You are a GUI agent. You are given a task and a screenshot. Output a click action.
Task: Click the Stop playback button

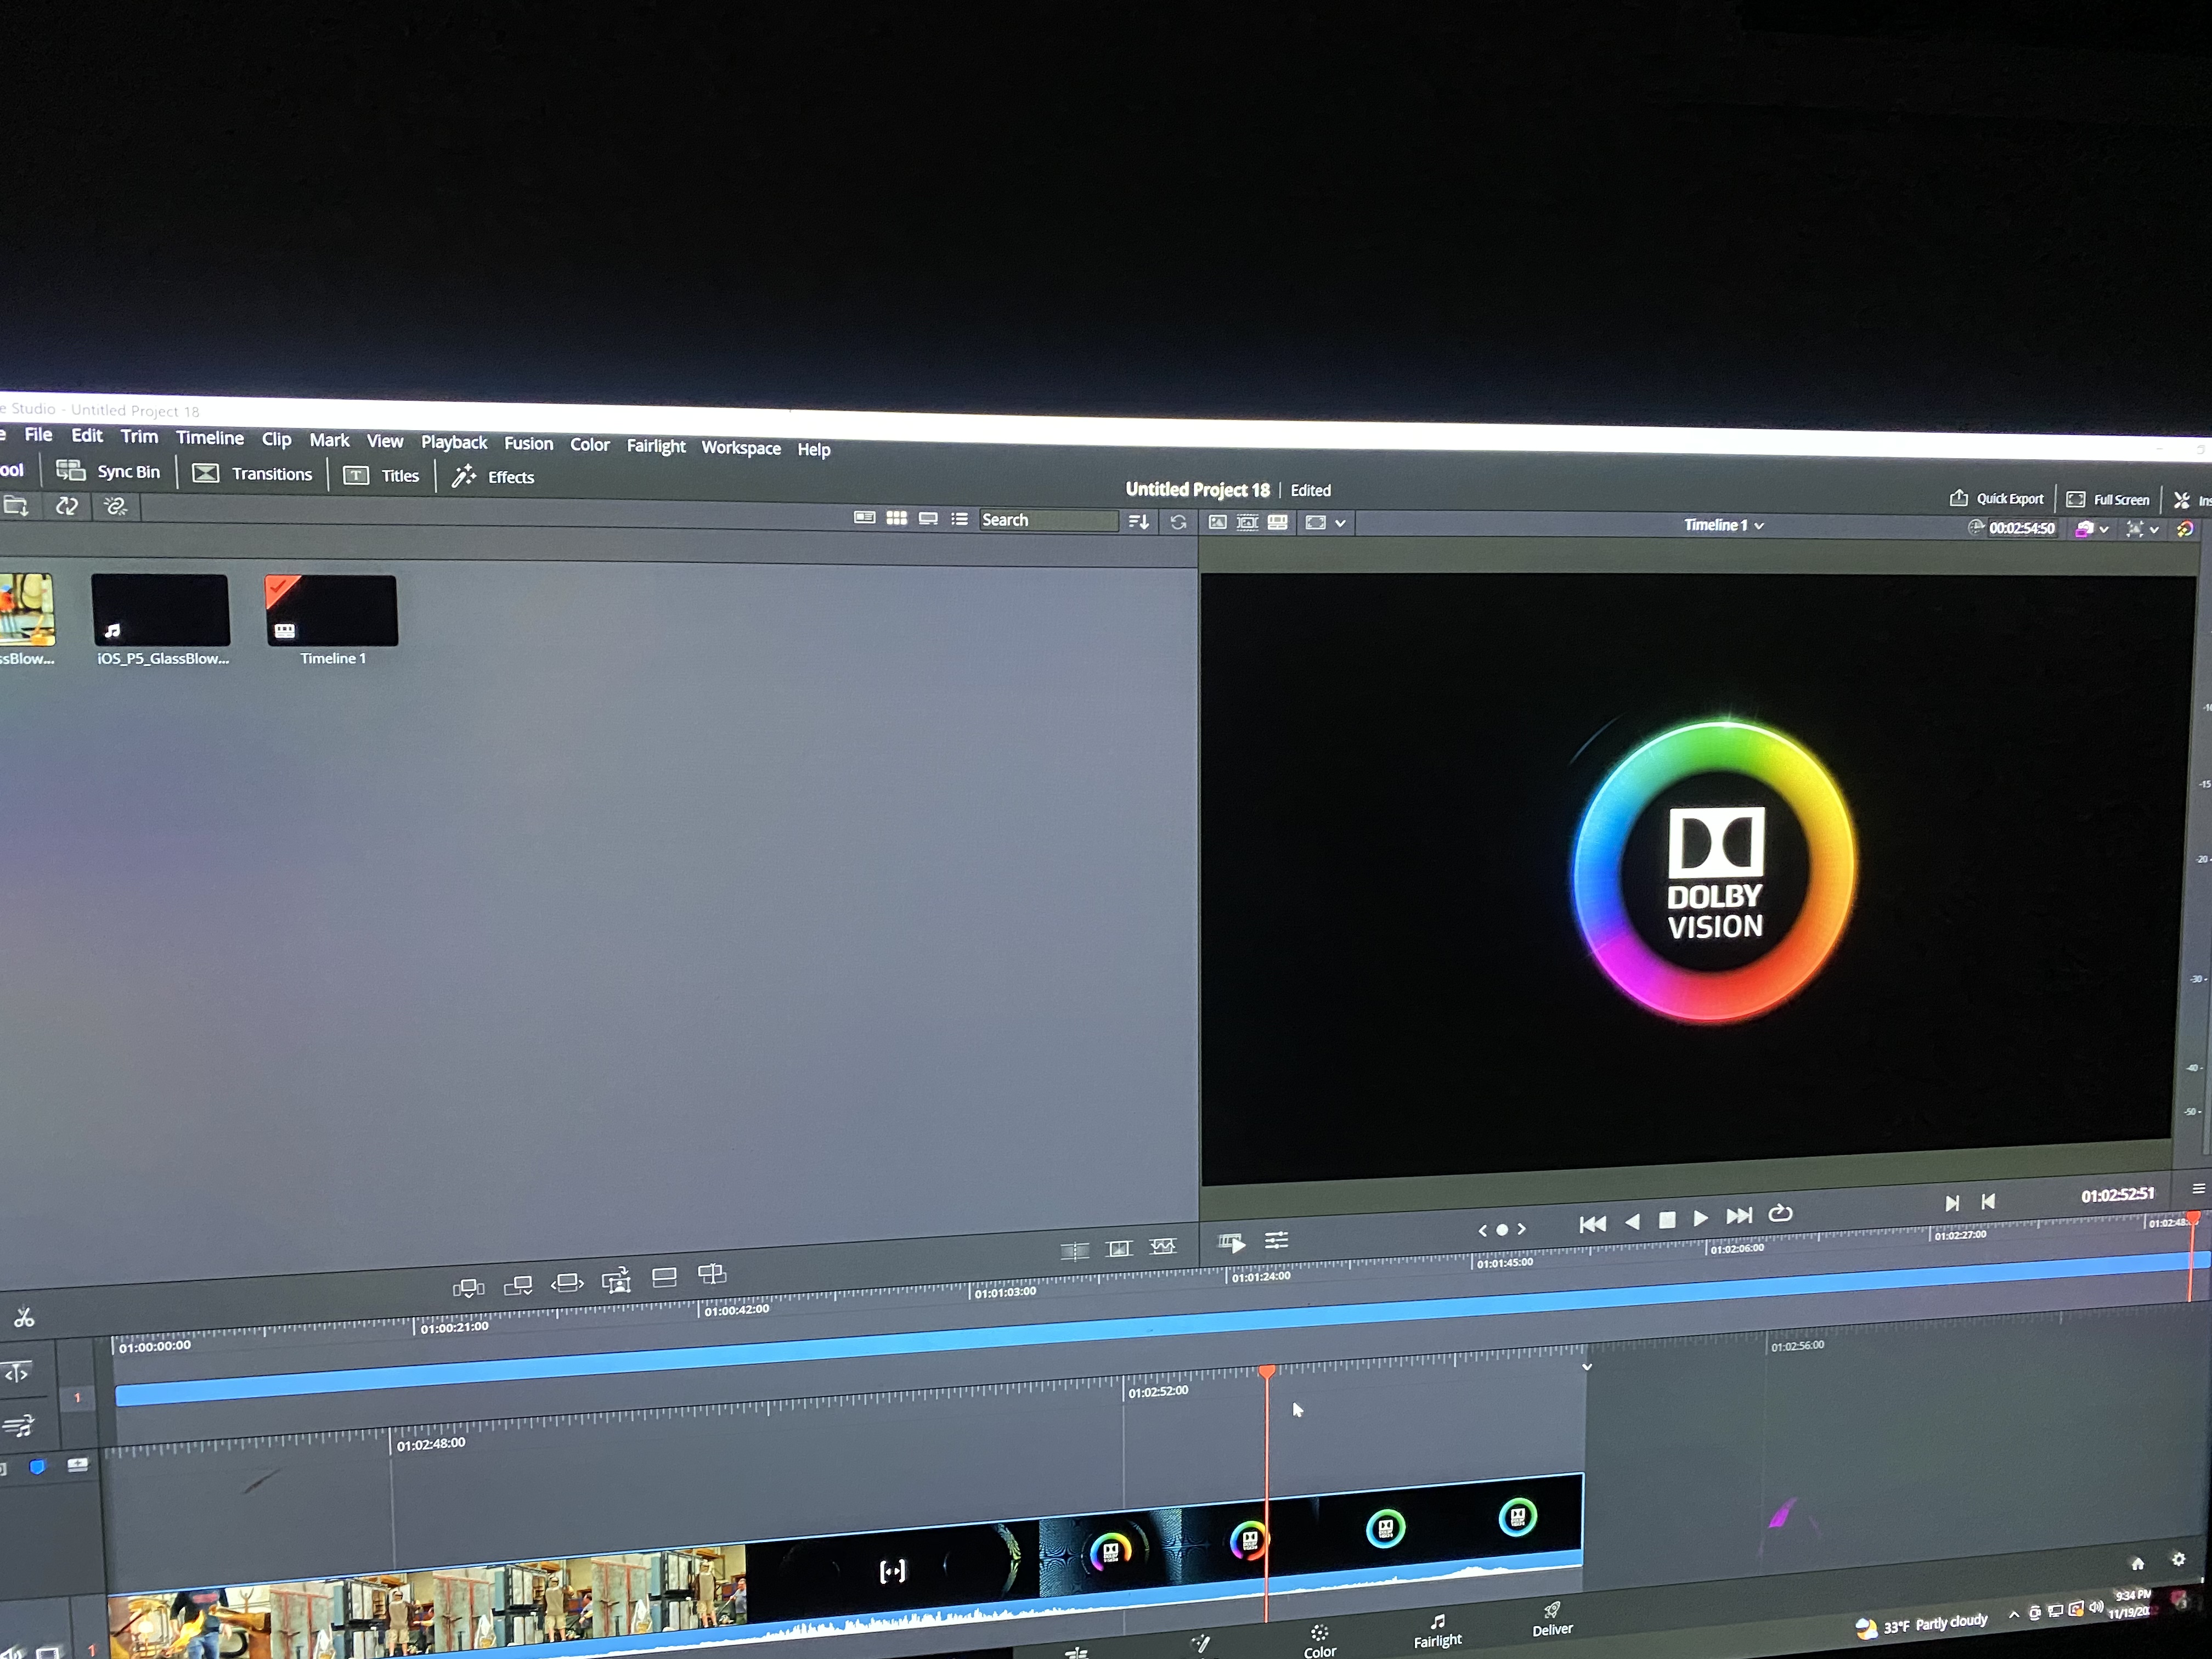[x=1667, y=1220]
